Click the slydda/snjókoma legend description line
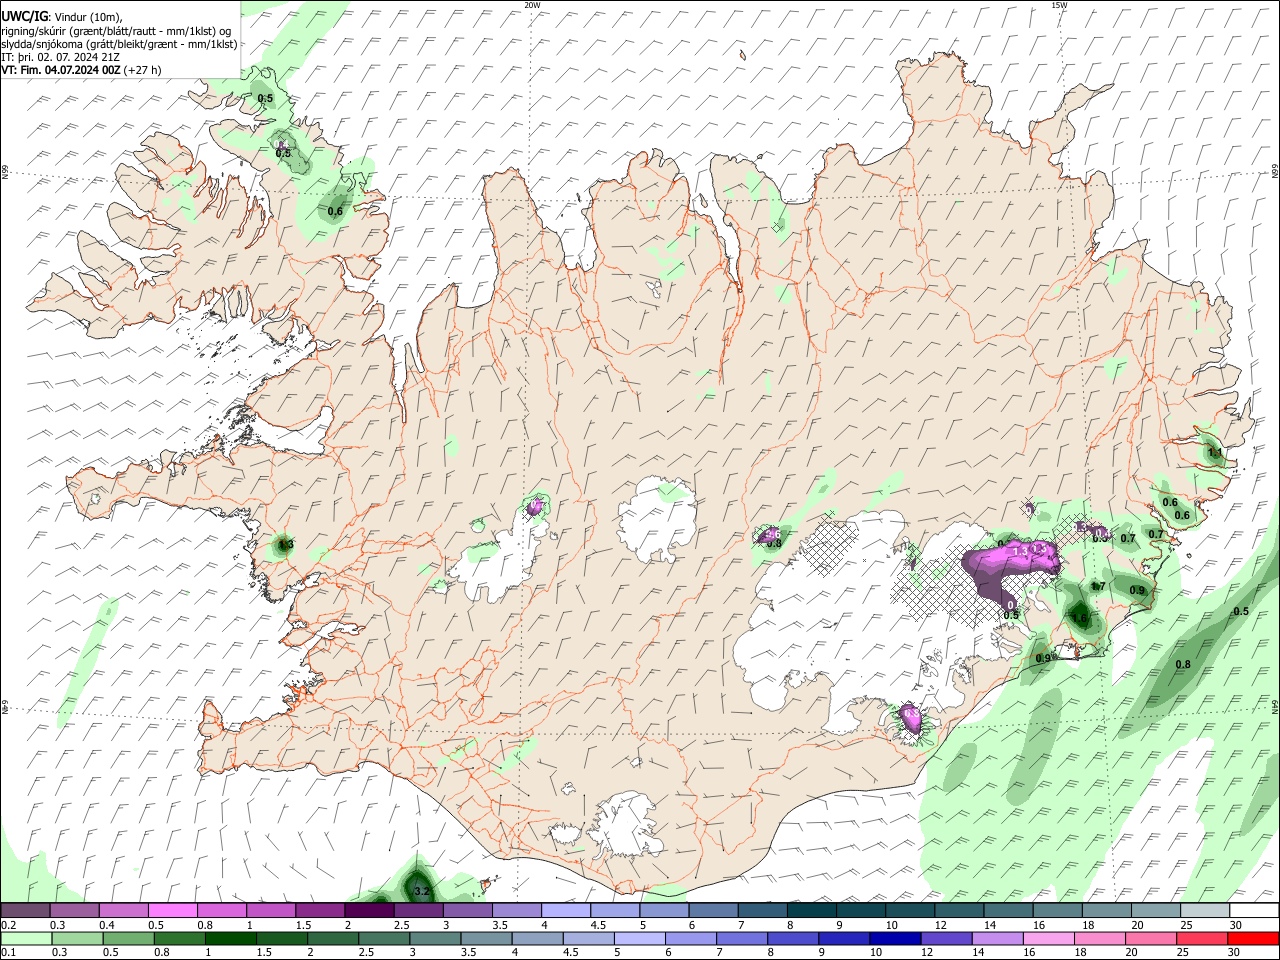Image resolution: width=1280 pixels, height=960 pixels. pyautogui.click(x=119, y=44)
